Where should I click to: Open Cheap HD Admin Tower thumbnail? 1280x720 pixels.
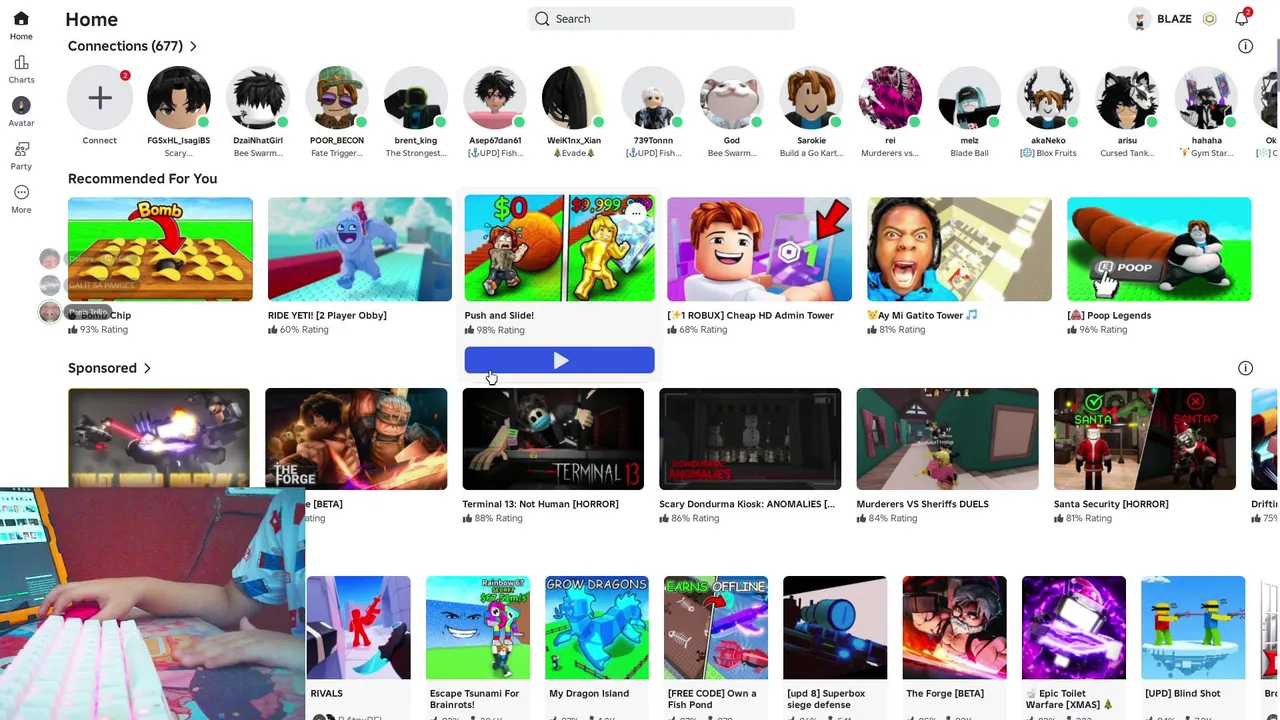[760, 249]
